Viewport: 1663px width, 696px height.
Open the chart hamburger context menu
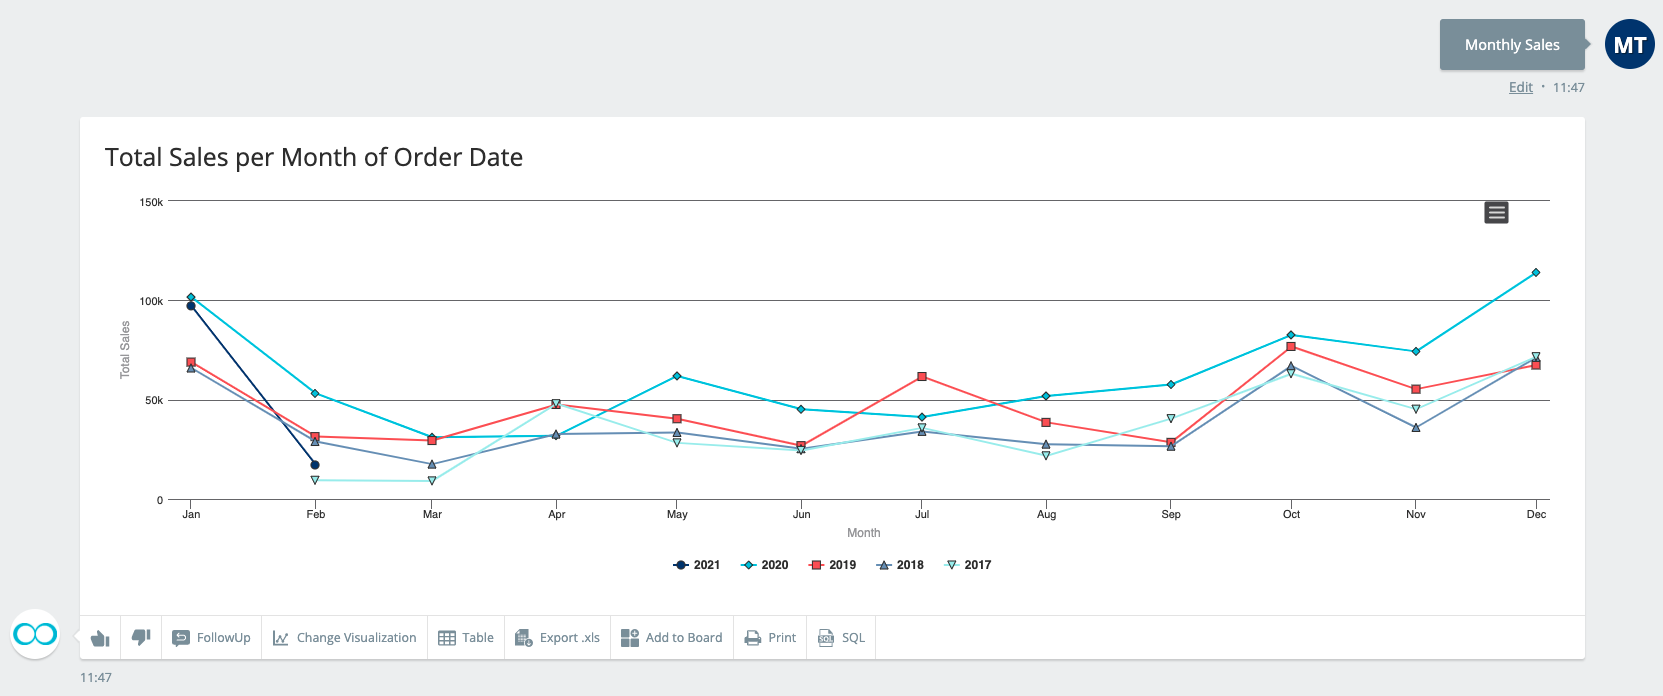(1496, 213)
